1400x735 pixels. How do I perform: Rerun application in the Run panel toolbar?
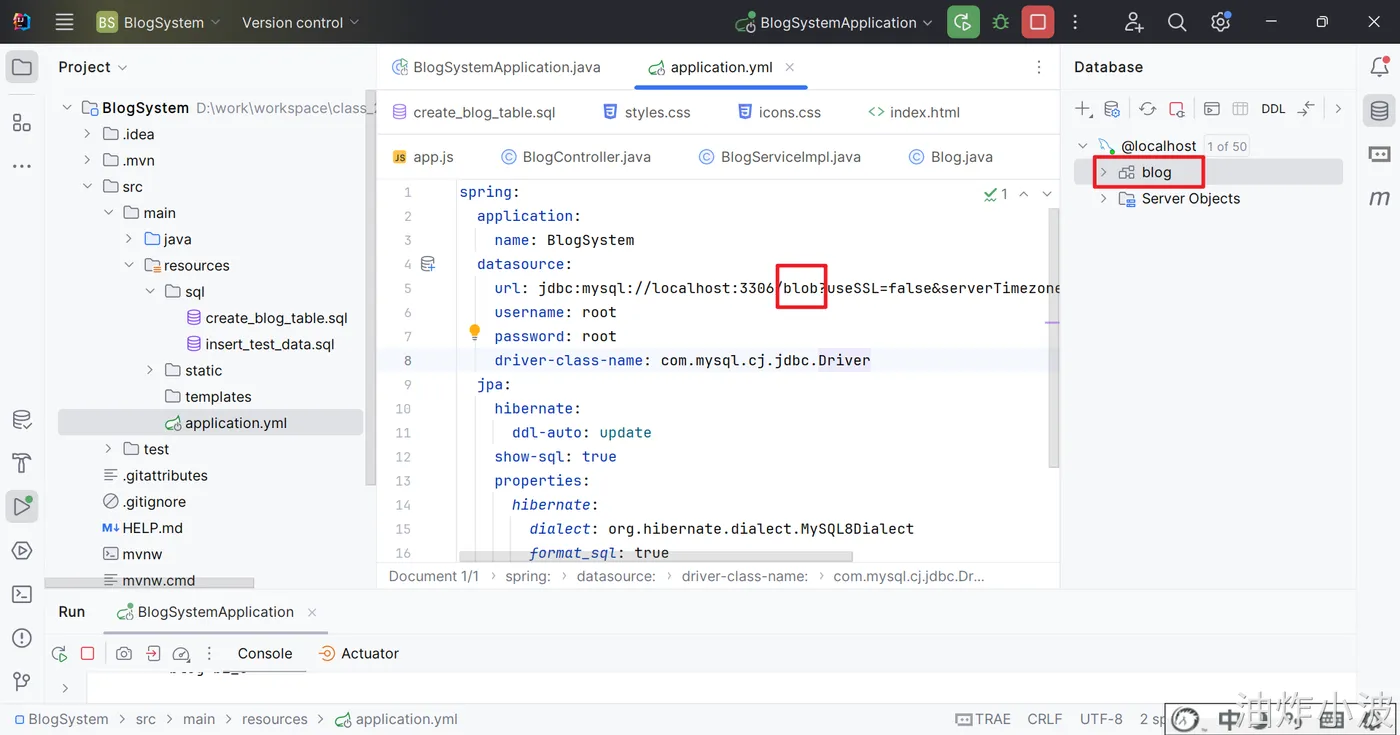click(x=60, y=654)
